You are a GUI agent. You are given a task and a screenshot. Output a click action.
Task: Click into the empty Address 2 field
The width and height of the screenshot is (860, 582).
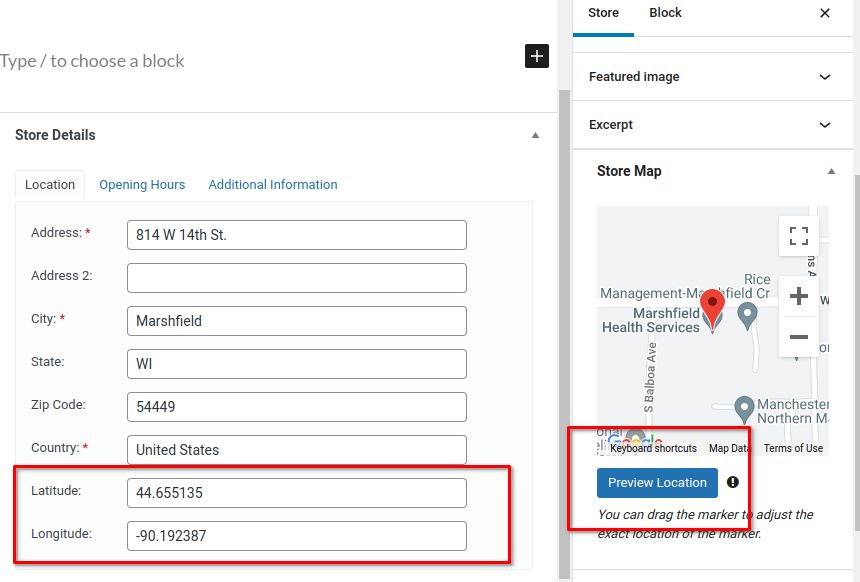[297, 278]
